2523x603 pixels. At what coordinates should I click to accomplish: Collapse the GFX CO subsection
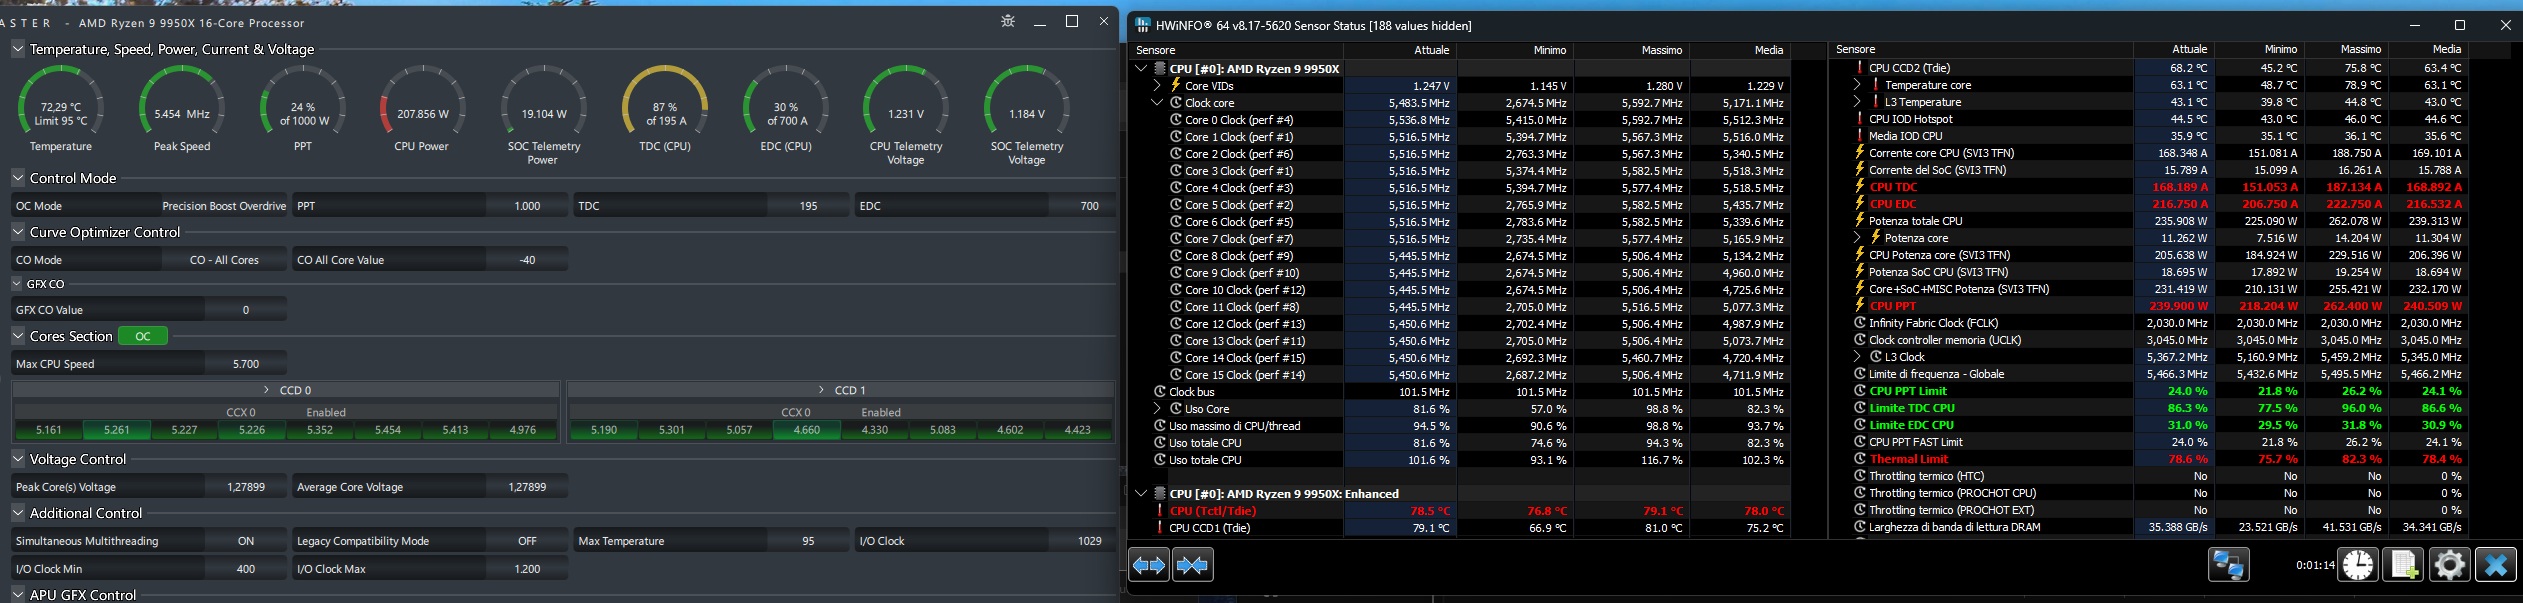pyautogui.click(x=17, y=284)
